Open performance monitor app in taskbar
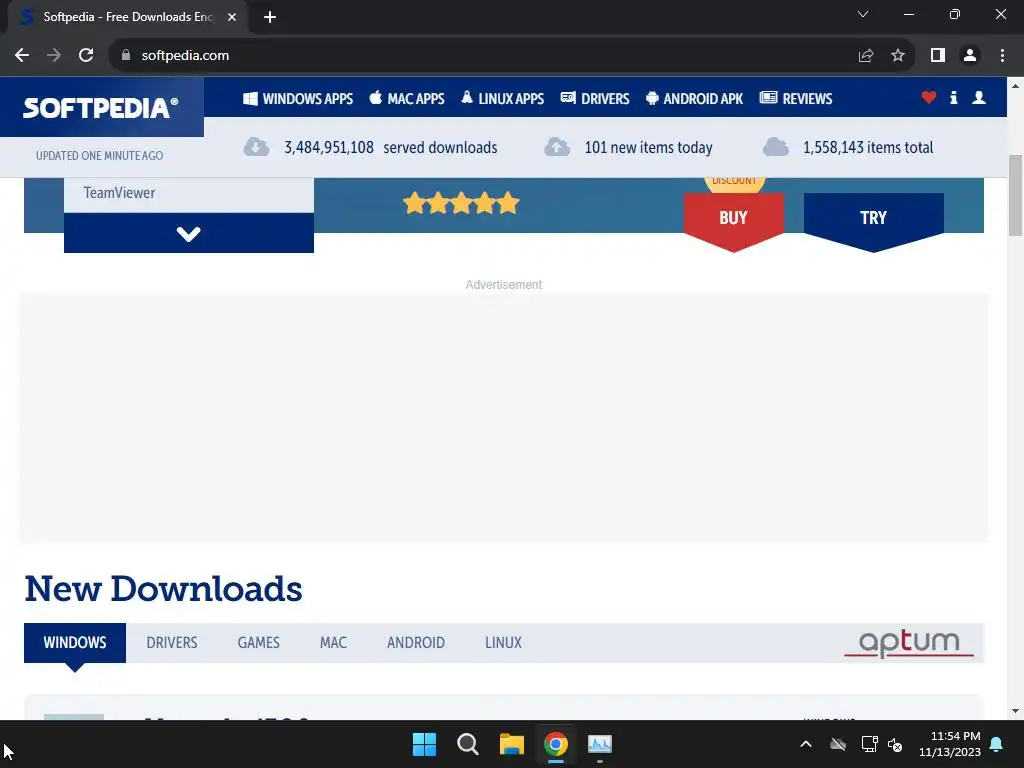The image size is (1024, 768). point(600,744)
